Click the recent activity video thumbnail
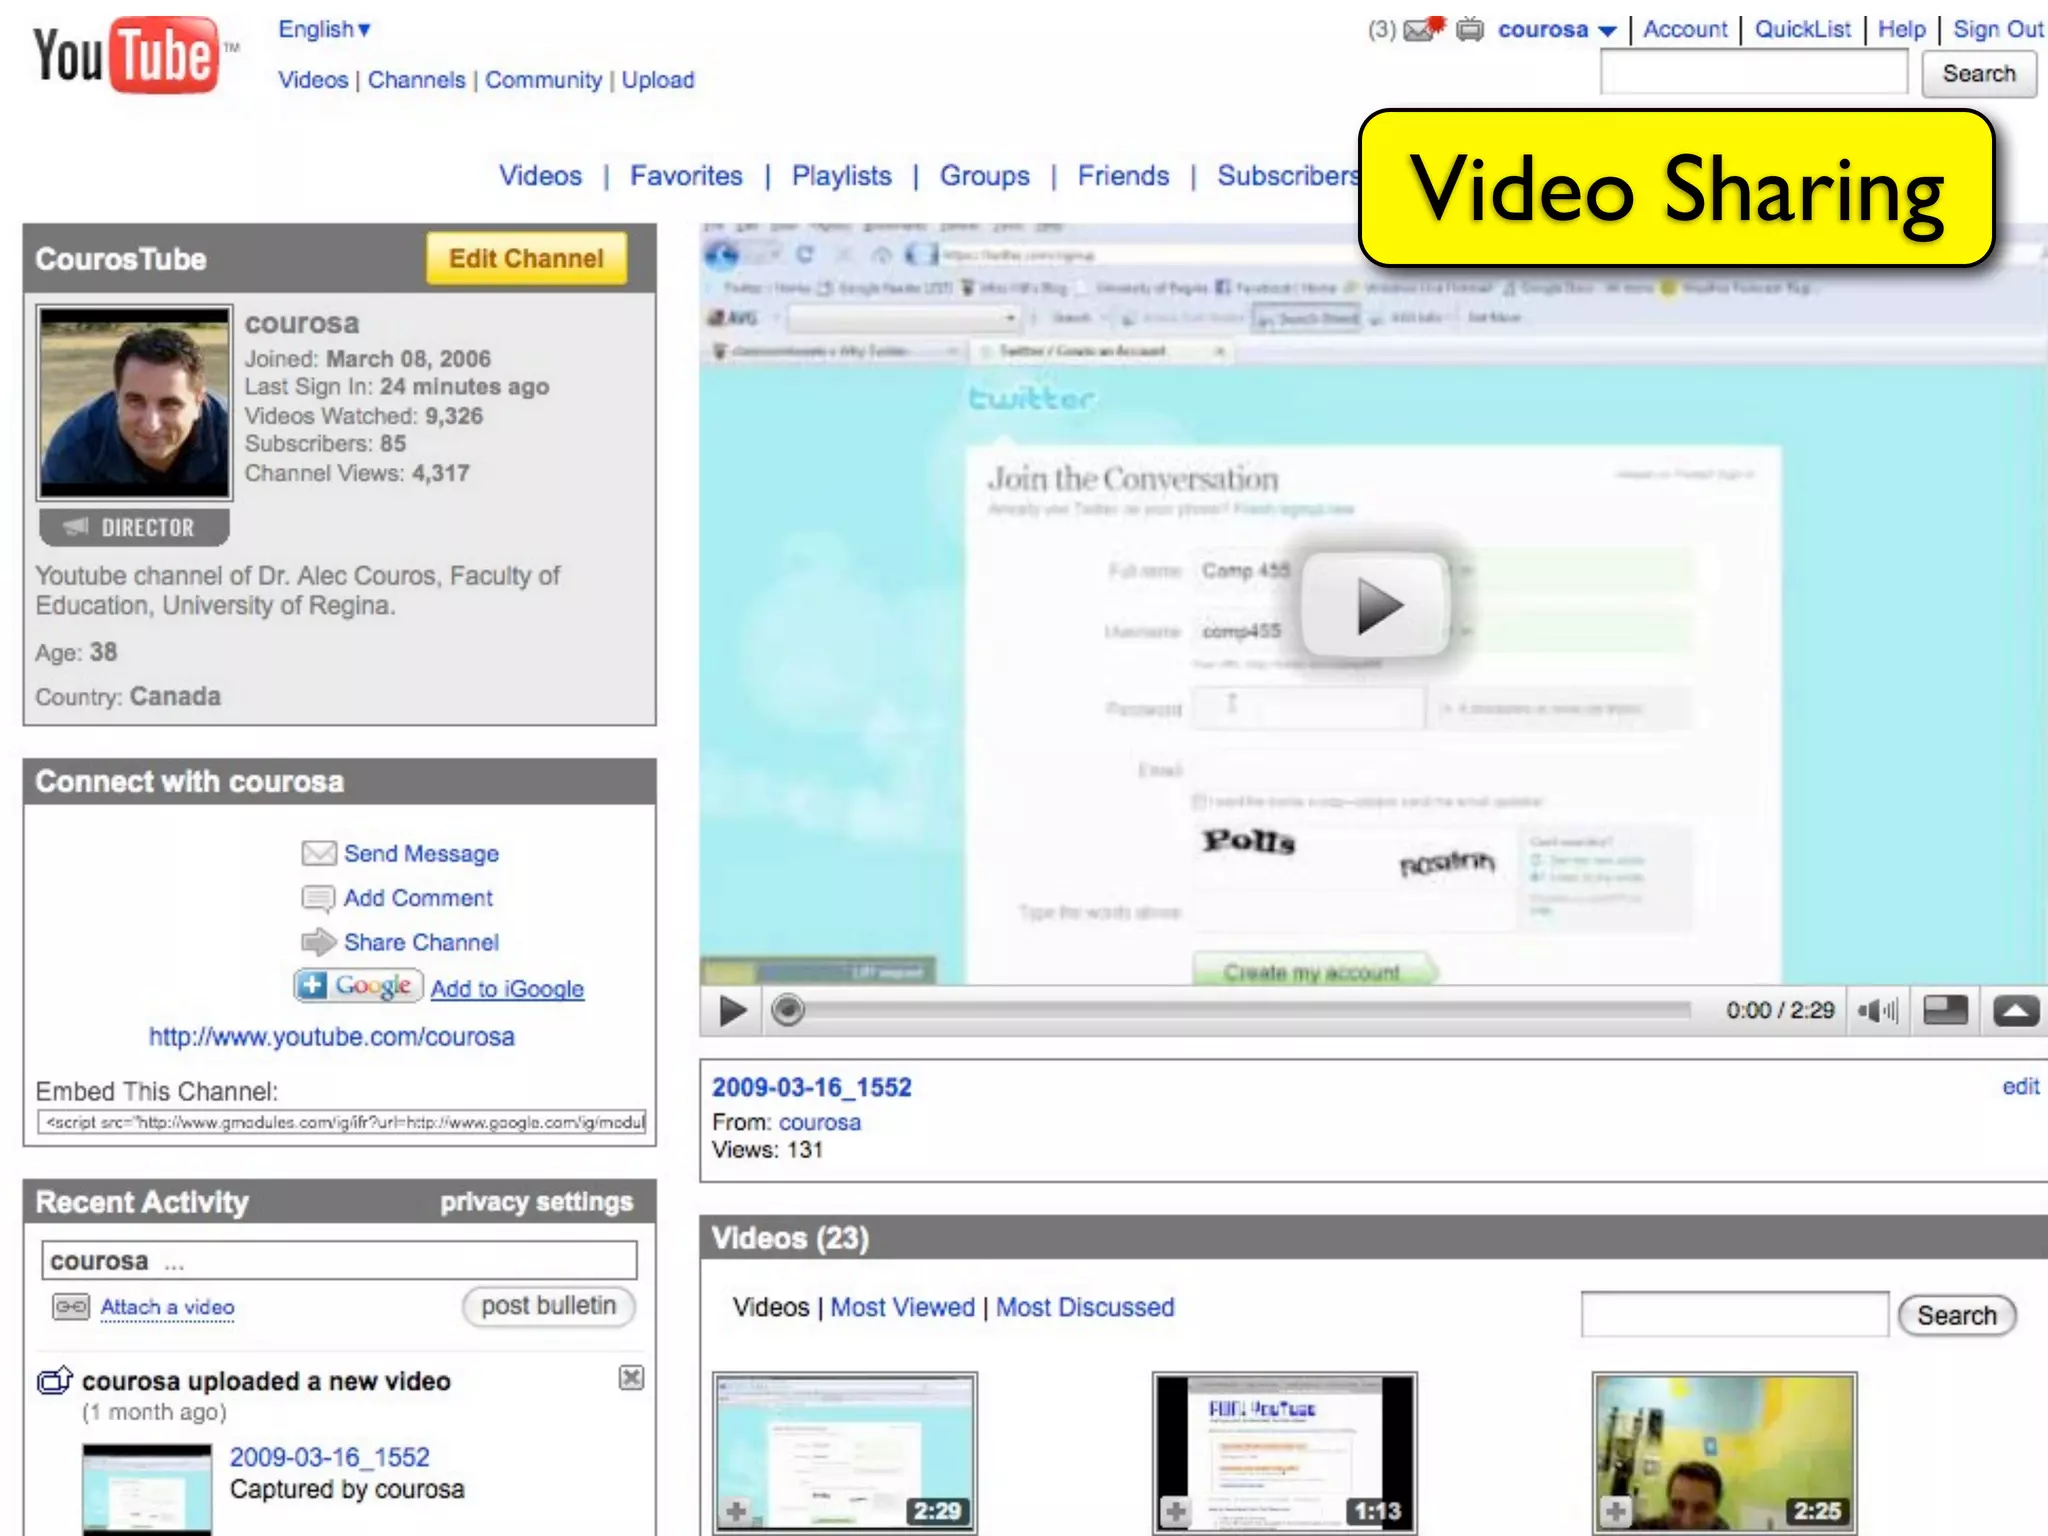The width and height of the screenshot is (2048, 1536). click(x=147, y=1490)
